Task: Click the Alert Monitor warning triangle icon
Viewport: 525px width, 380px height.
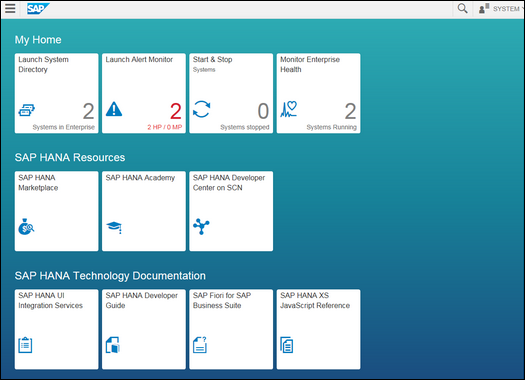Action: click(114, 109)
